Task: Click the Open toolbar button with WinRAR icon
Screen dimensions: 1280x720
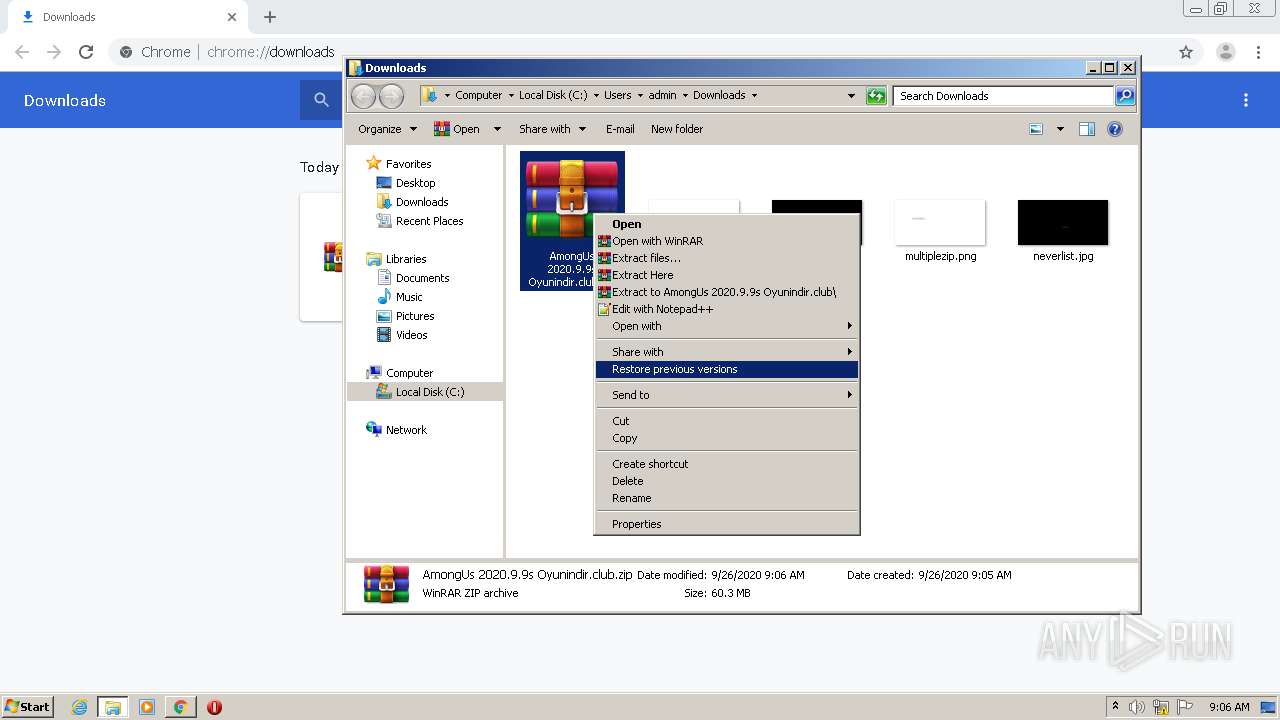Action: (x=457, y=129)
